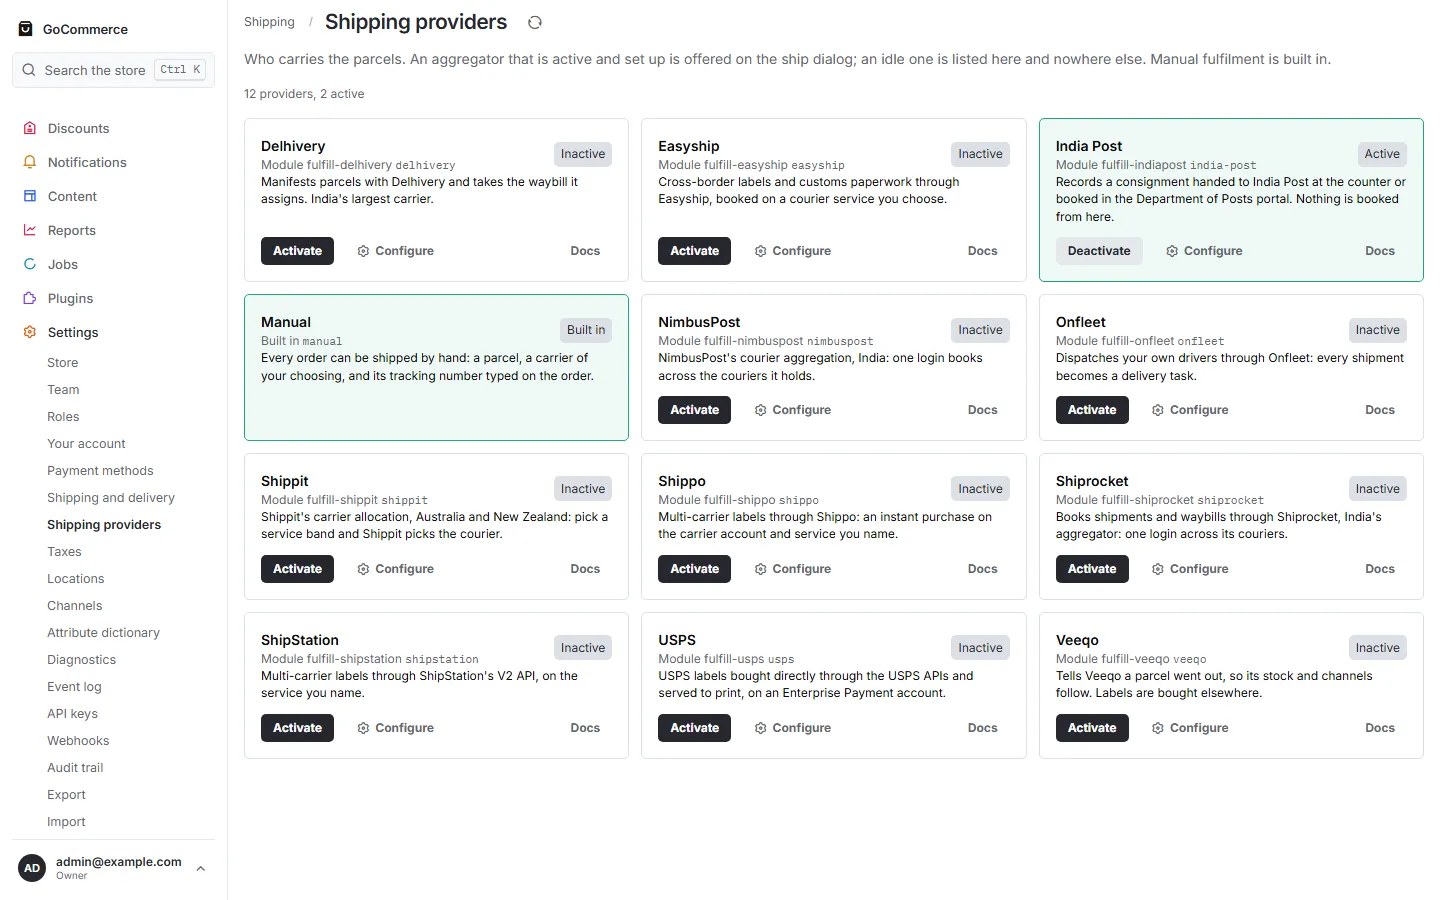
Task: Open Docs link for NimbusPost
Action: (982, 410)
